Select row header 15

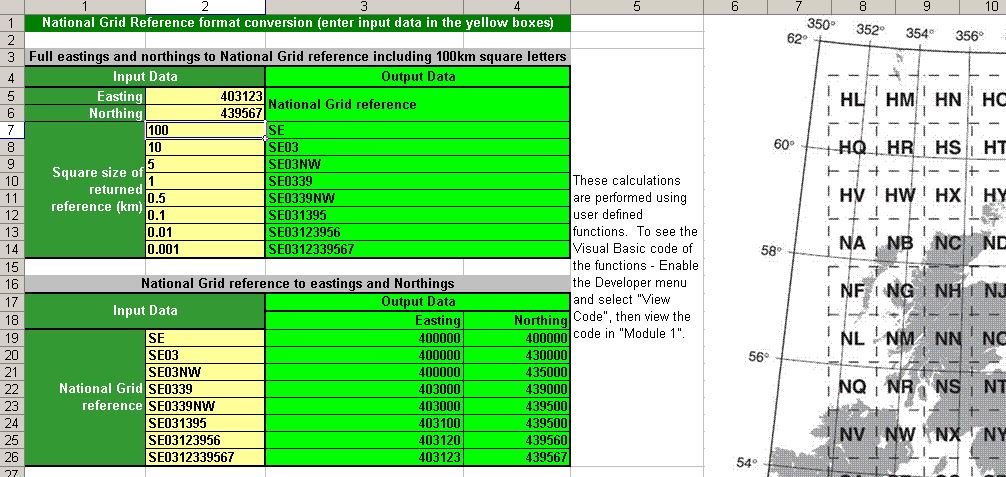pos(12,266)
